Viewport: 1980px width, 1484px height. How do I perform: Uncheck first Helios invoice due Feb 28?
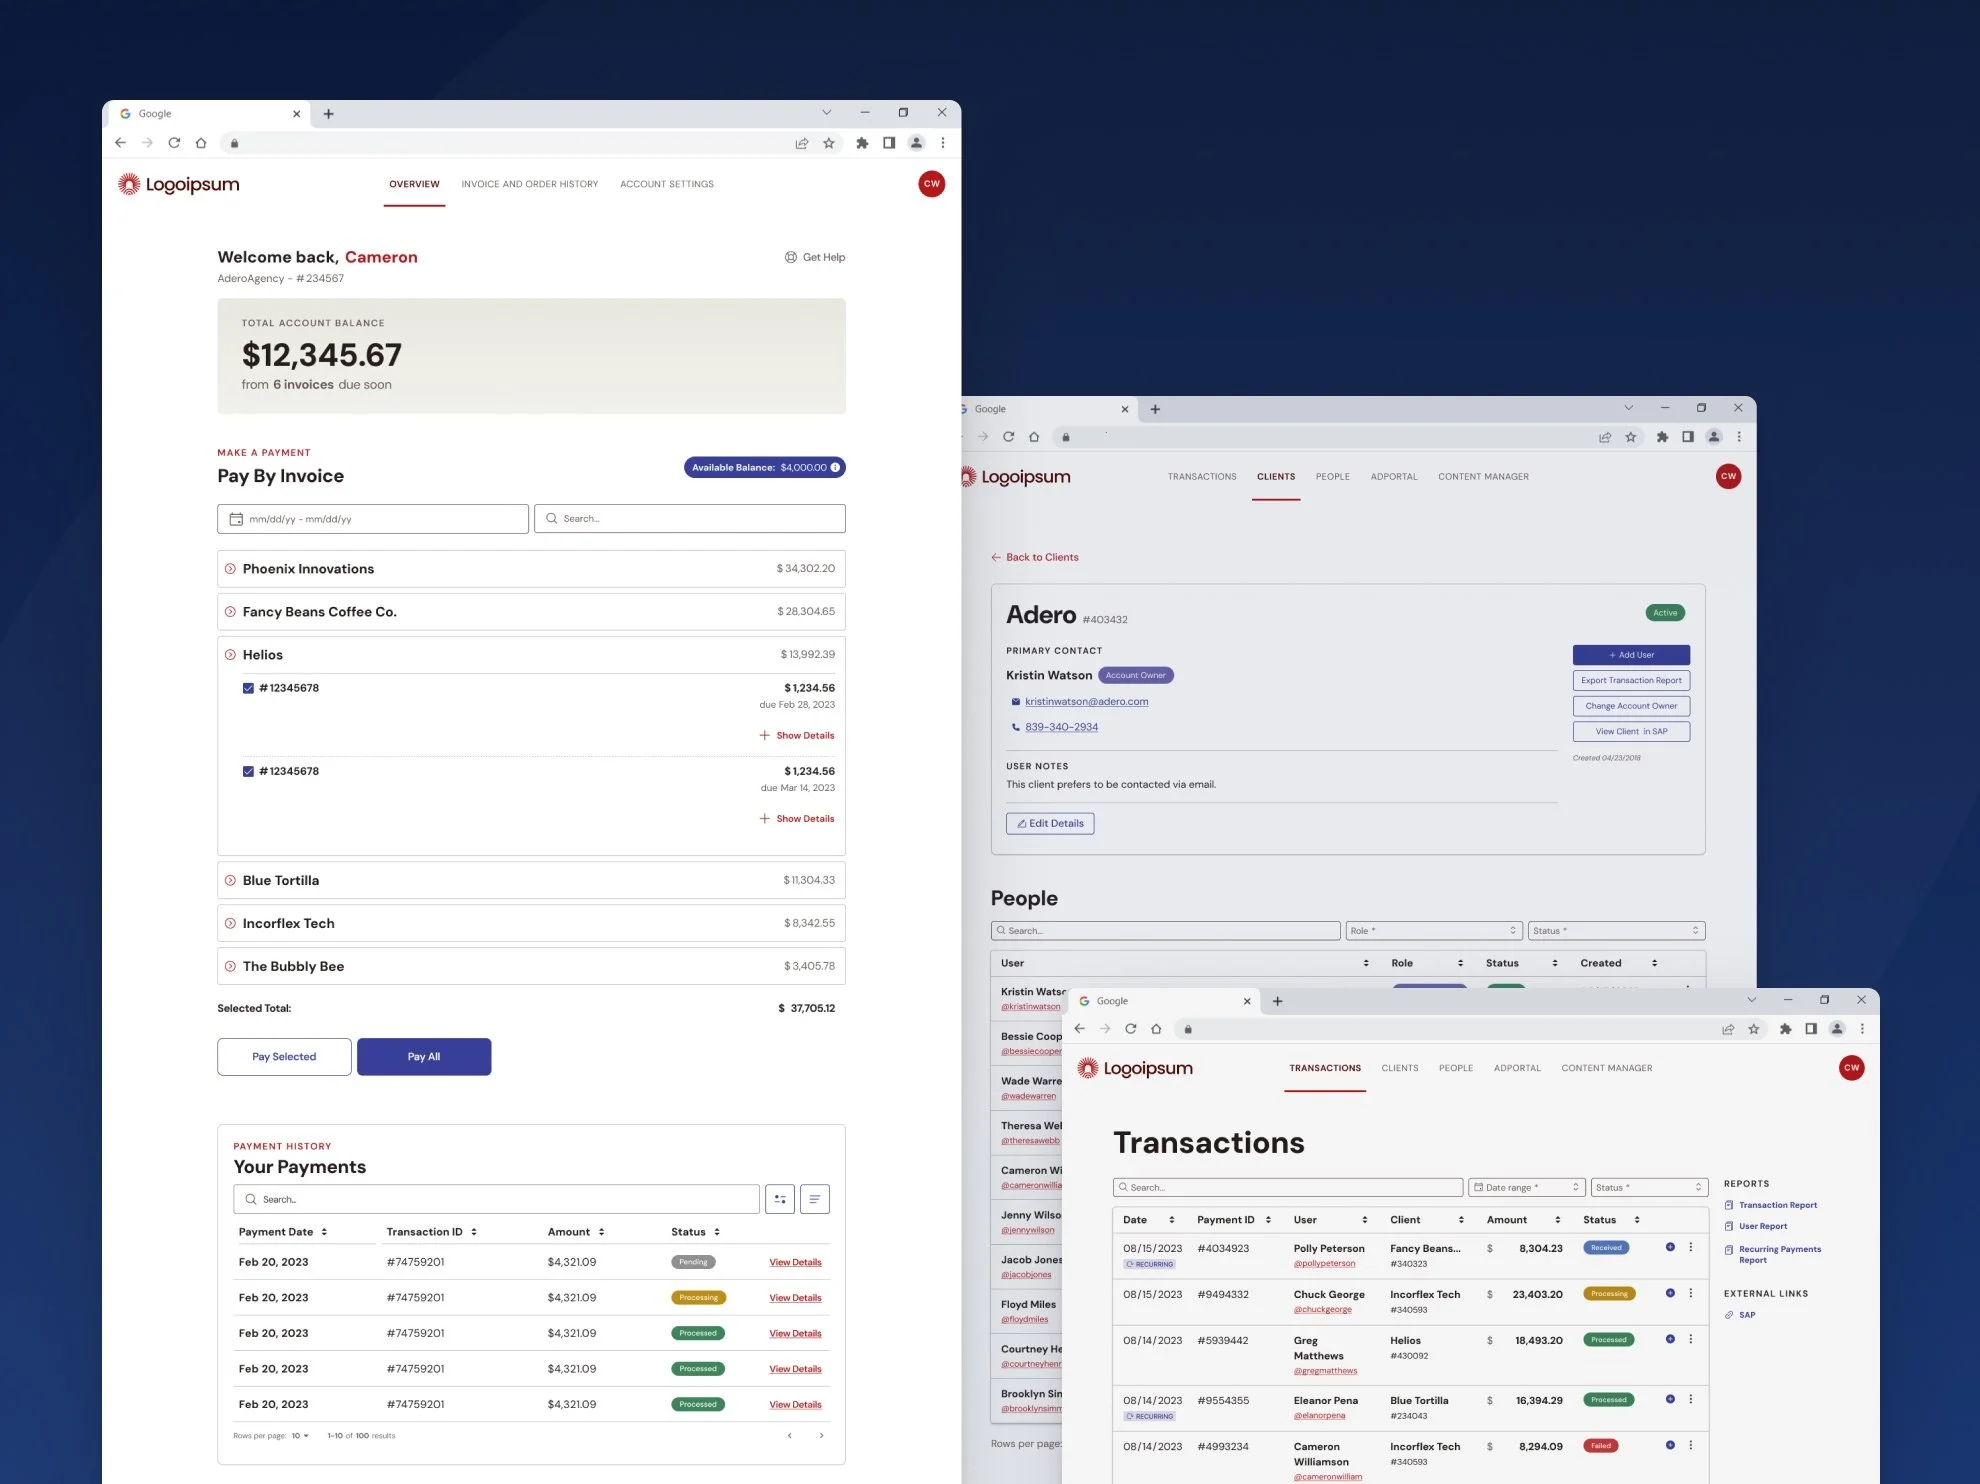248,688
